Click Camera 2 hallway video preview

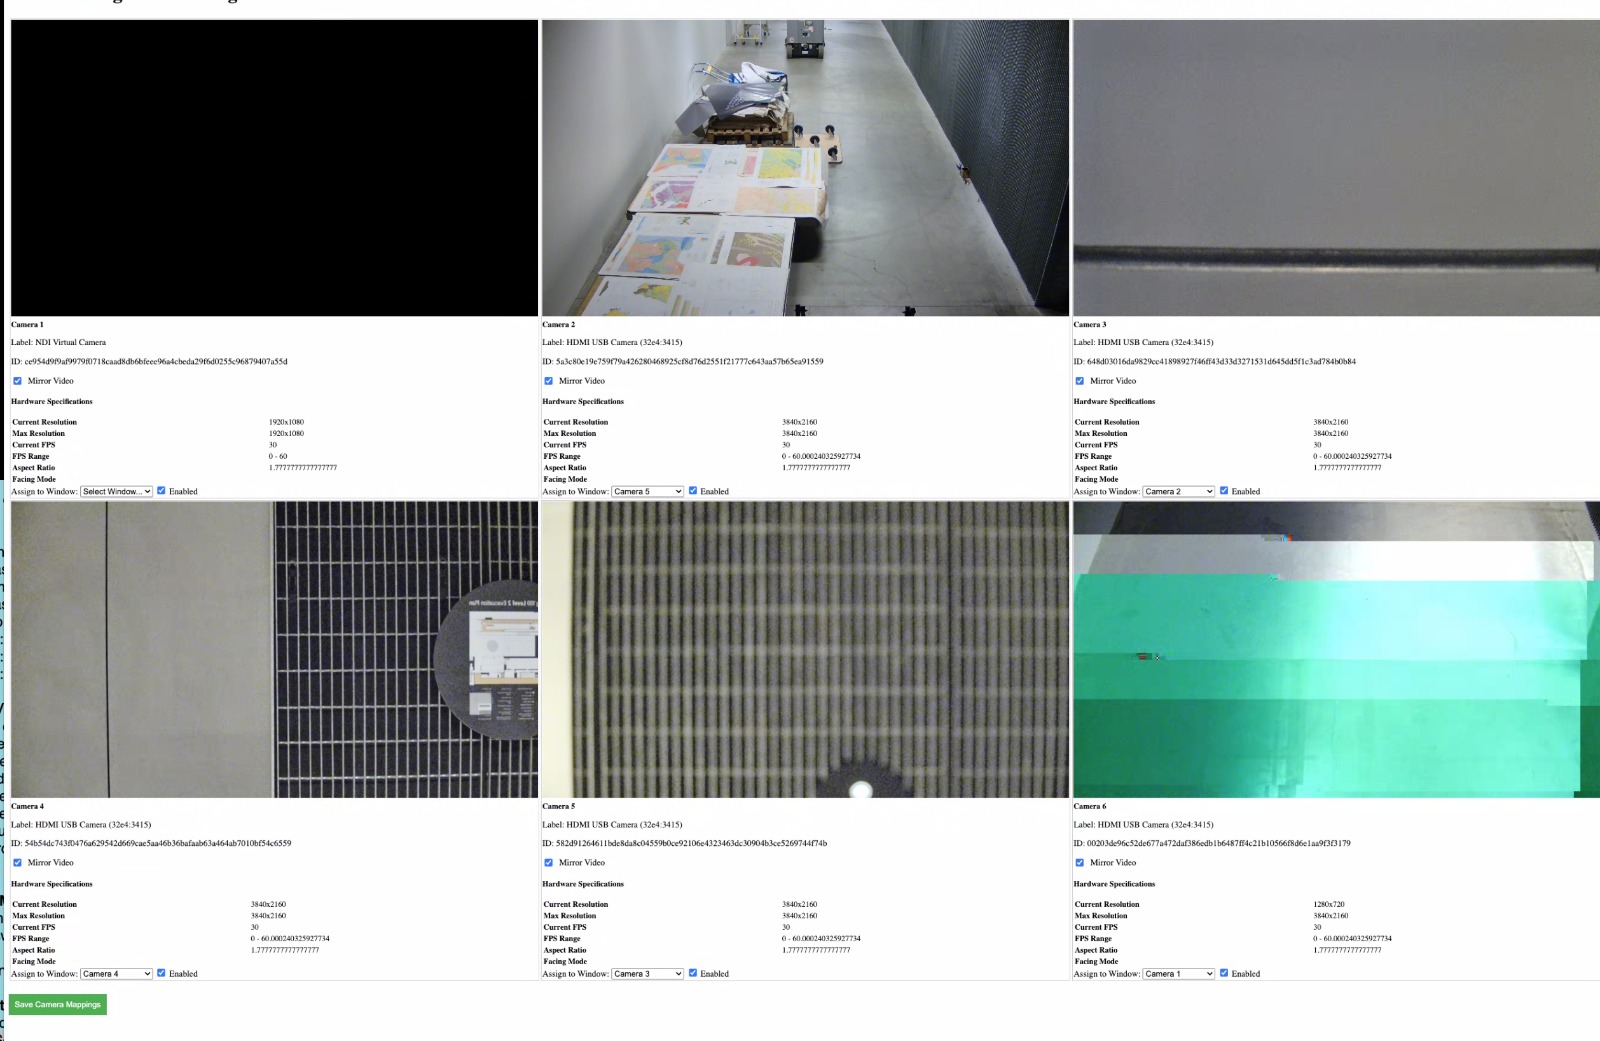click(x=805, y=168)
